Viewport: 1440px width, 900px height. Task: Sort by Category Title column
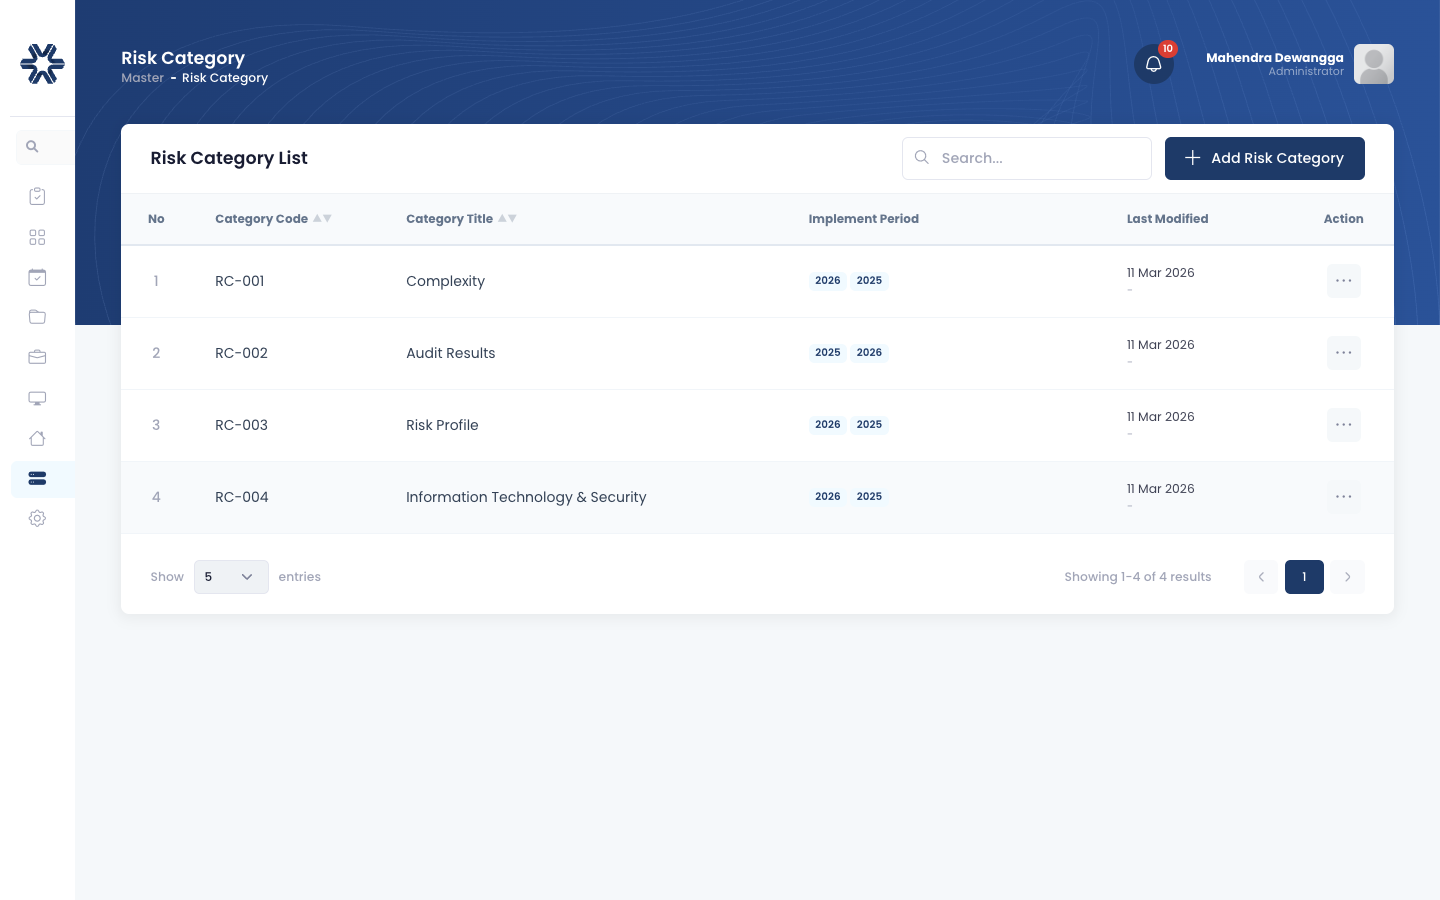(x=461, y=219)
